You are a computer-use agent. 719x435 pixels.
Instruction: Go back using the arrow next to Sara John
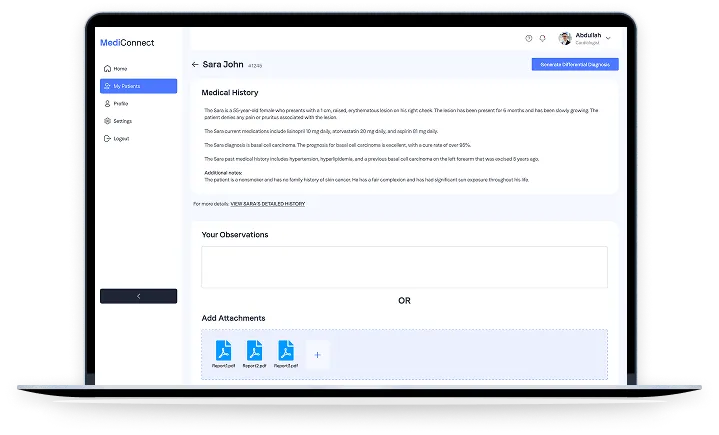195,65
